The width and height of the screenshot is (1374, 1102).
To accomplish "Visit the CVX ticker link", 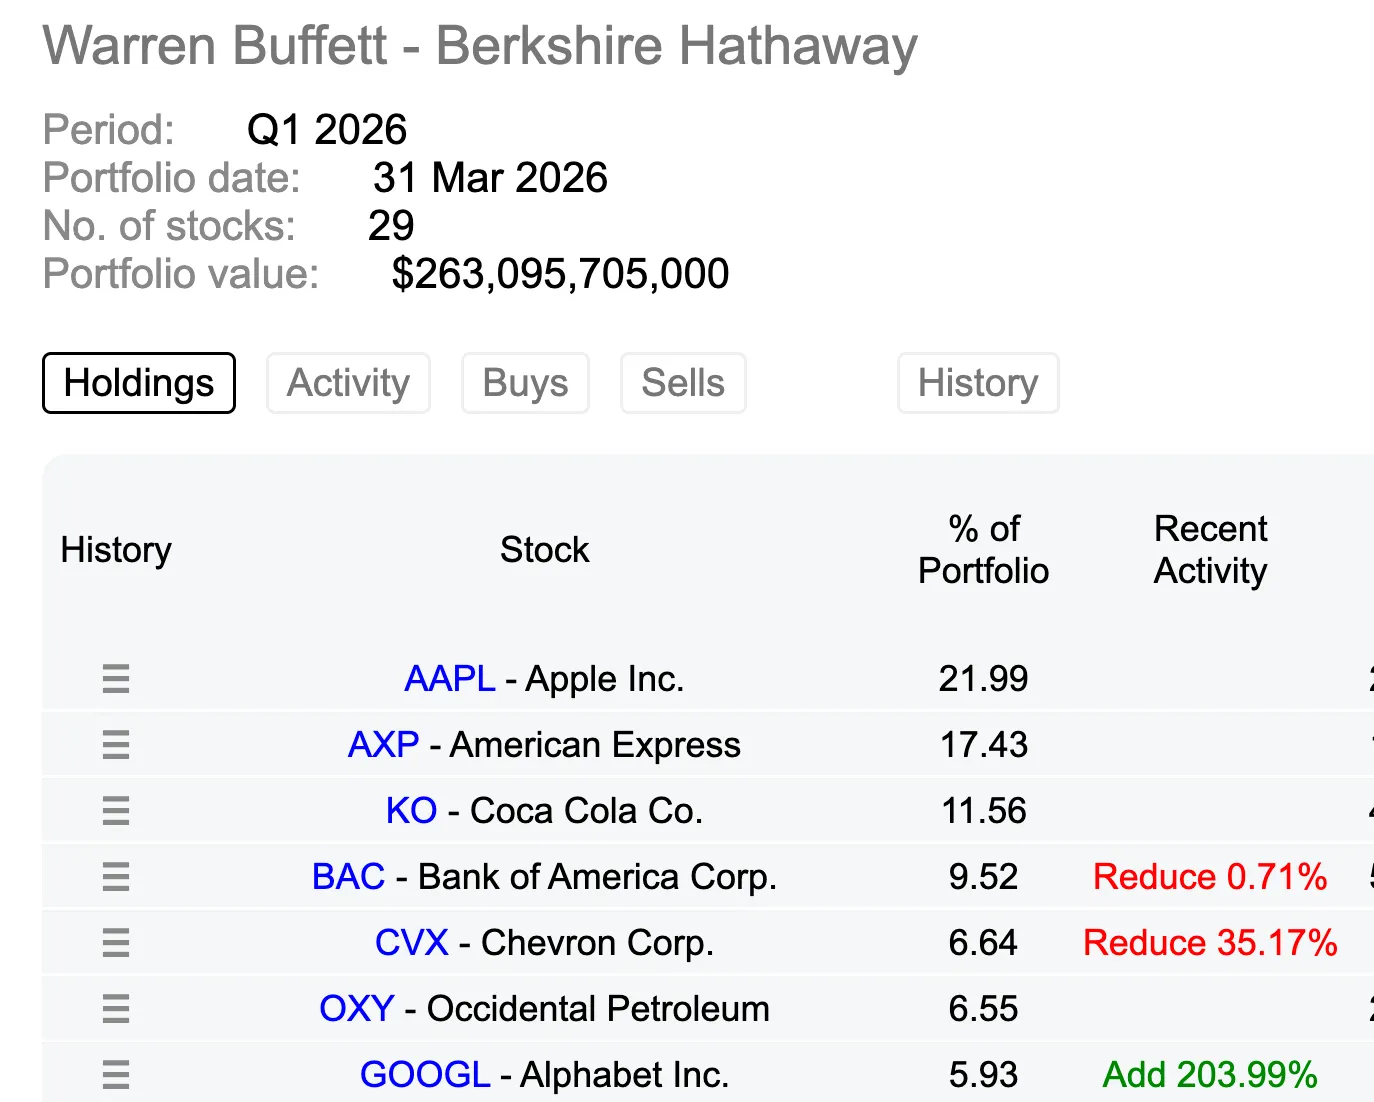I will [x=412, y=943].
